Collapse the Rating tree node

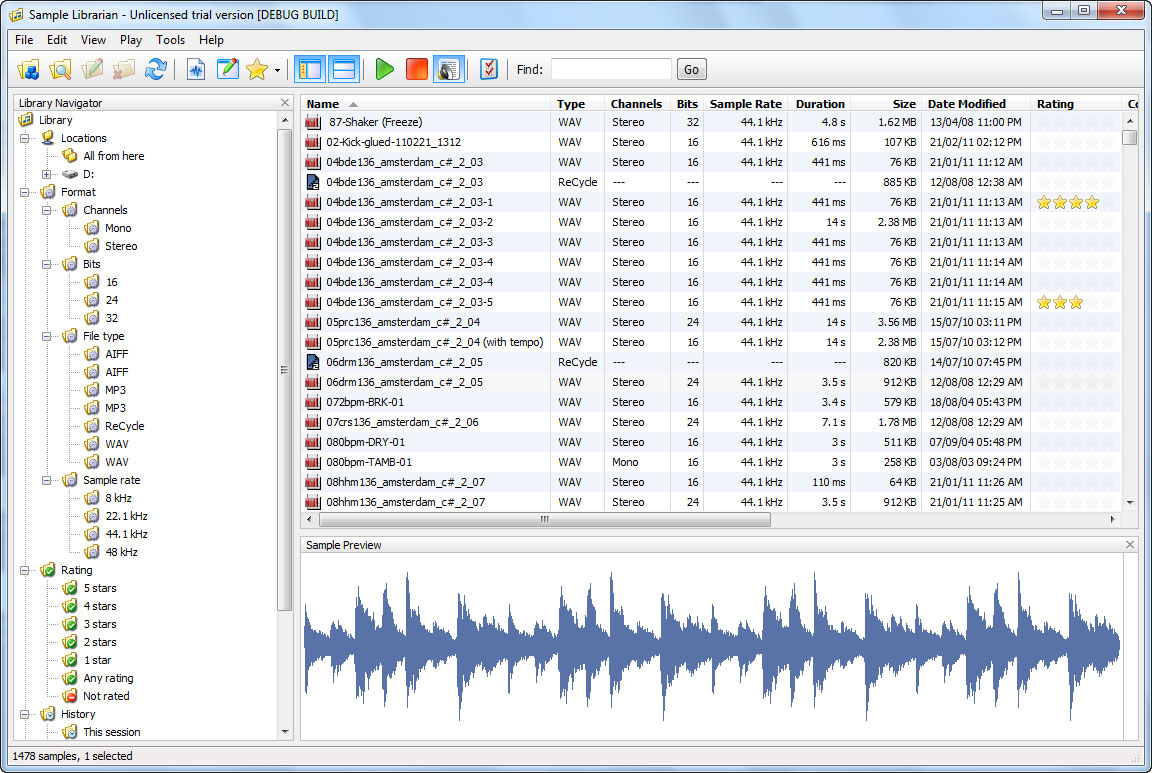point(24,570)
